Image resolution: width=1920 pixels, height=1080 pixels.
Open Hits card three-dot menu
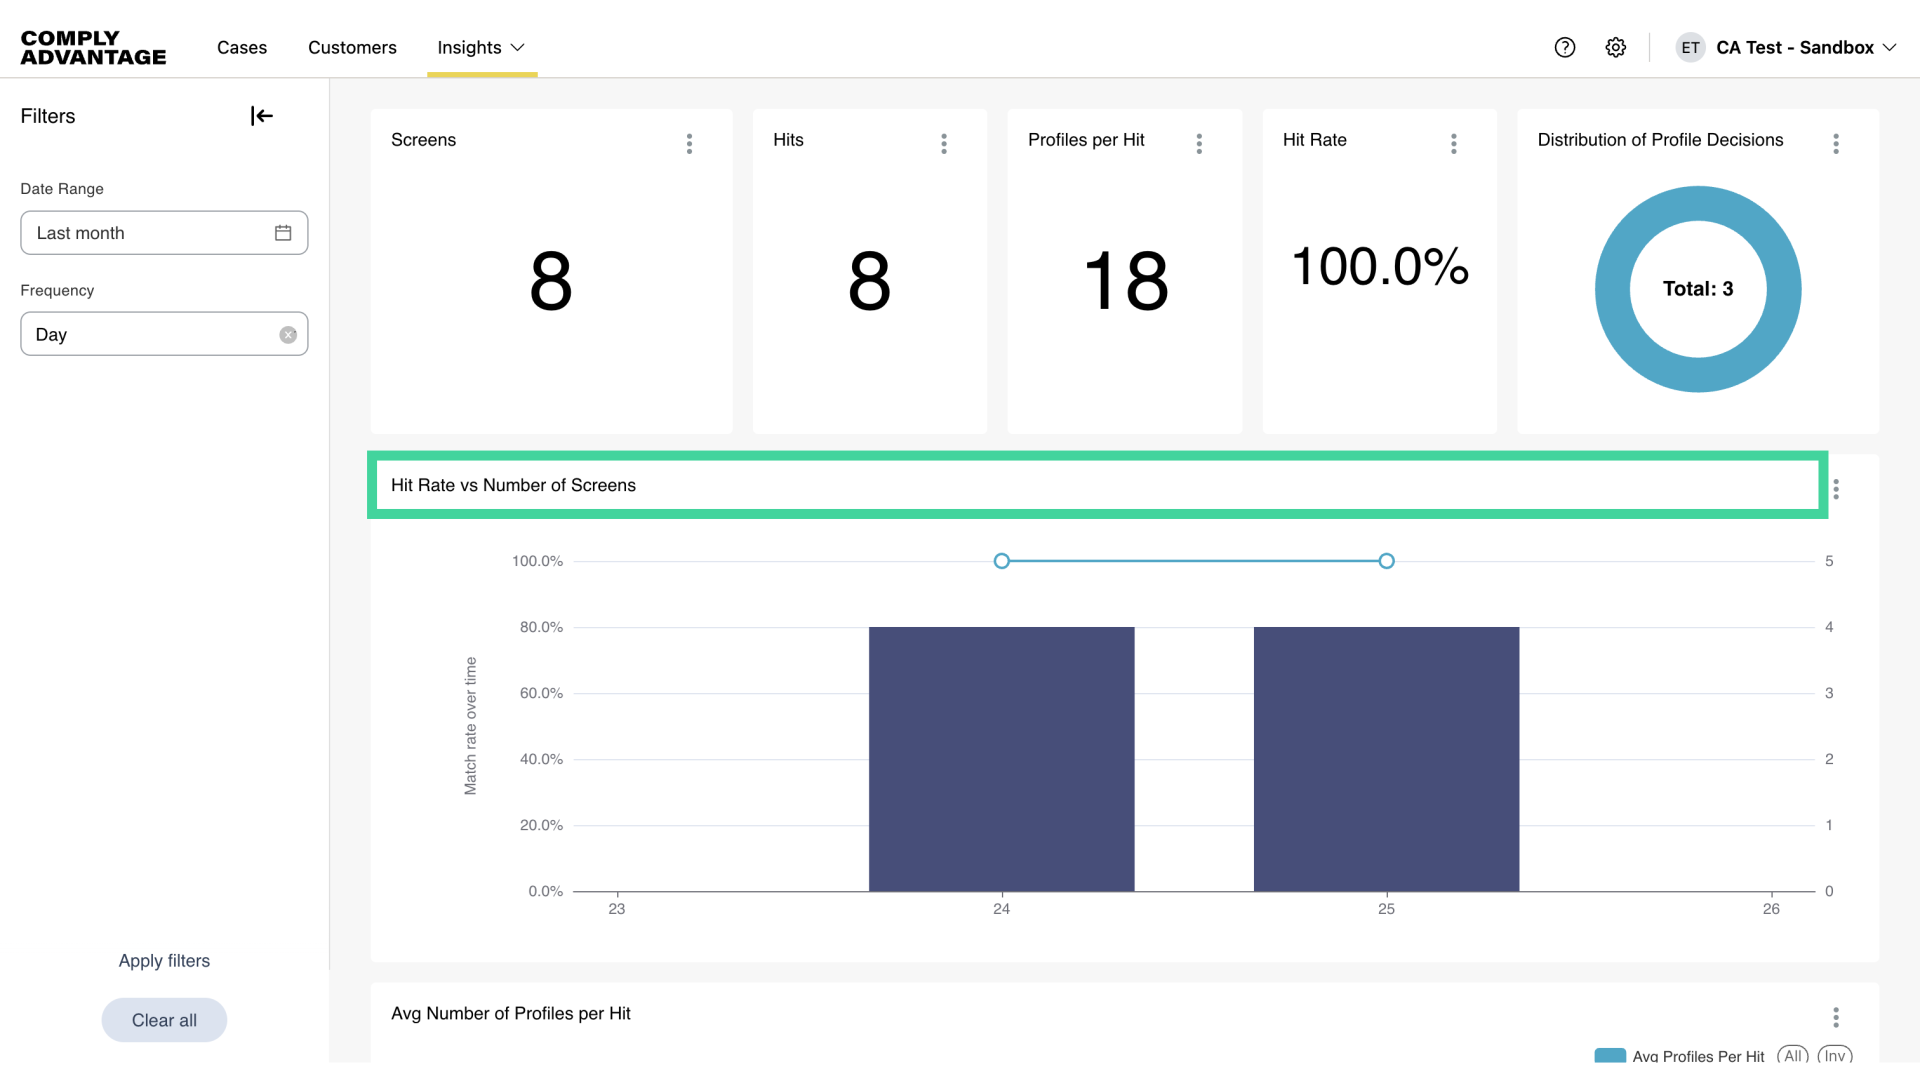[943, 143]
